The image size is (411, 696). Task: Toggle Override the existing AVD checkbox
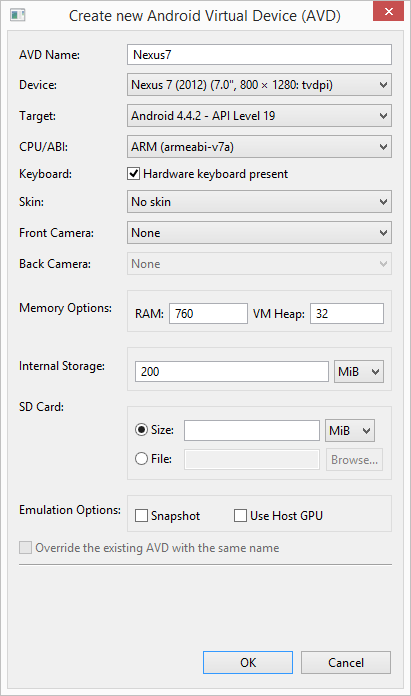coord(25,548)
